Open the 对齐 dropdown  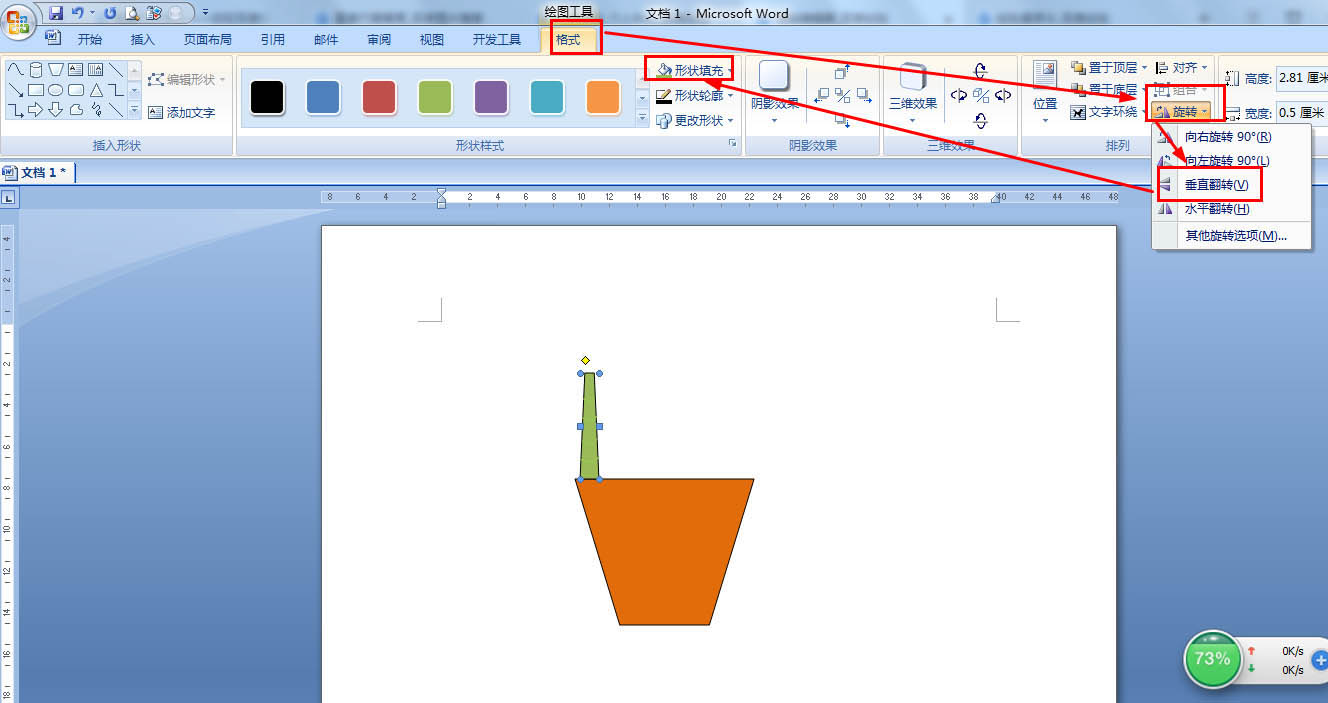tap(1181, 68)
